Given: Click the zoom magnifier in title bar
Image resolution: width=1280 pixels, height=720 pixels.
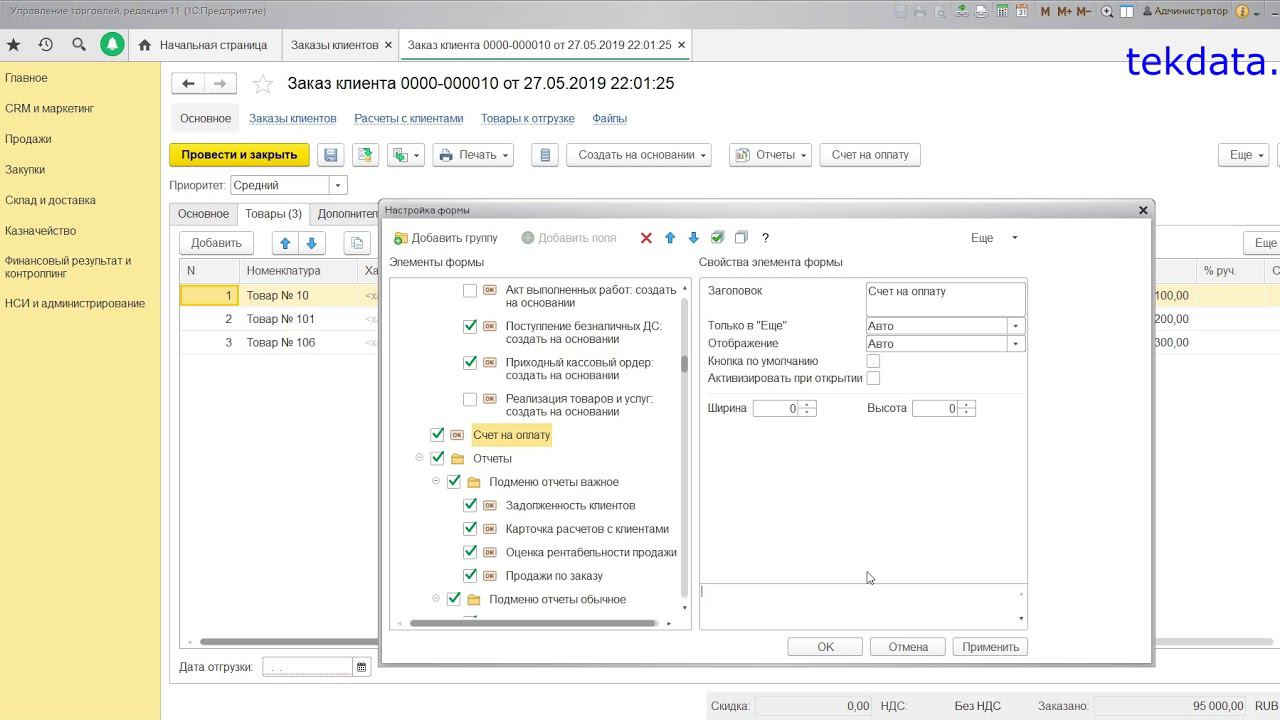Looking at the screenshot, I should pos(1107,11).
